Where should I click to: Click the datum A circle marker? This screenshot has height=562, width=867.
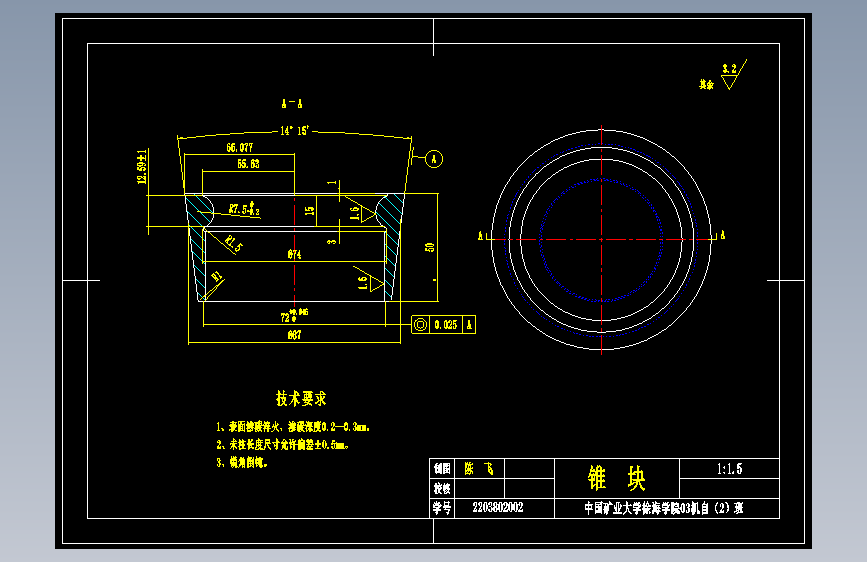tap(434, 159)
